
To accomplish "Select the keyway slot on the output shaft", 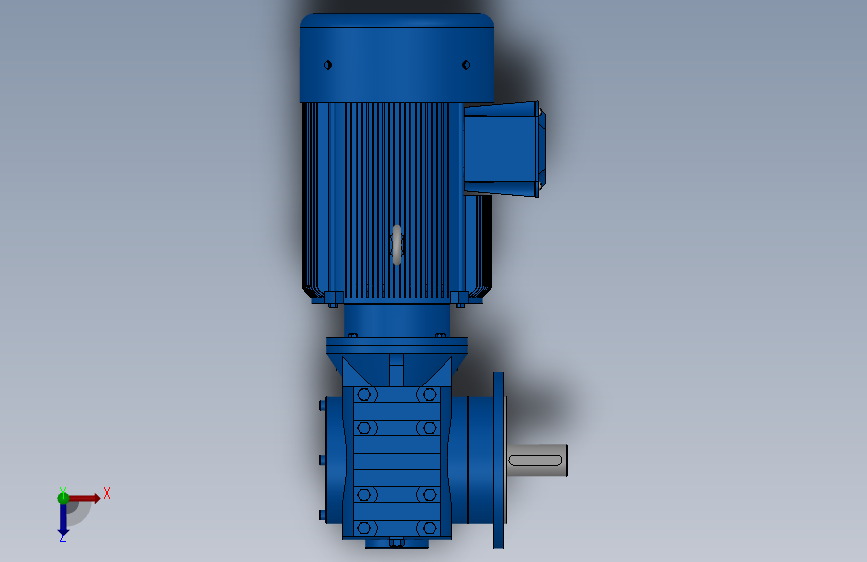I will coord(535,460).
